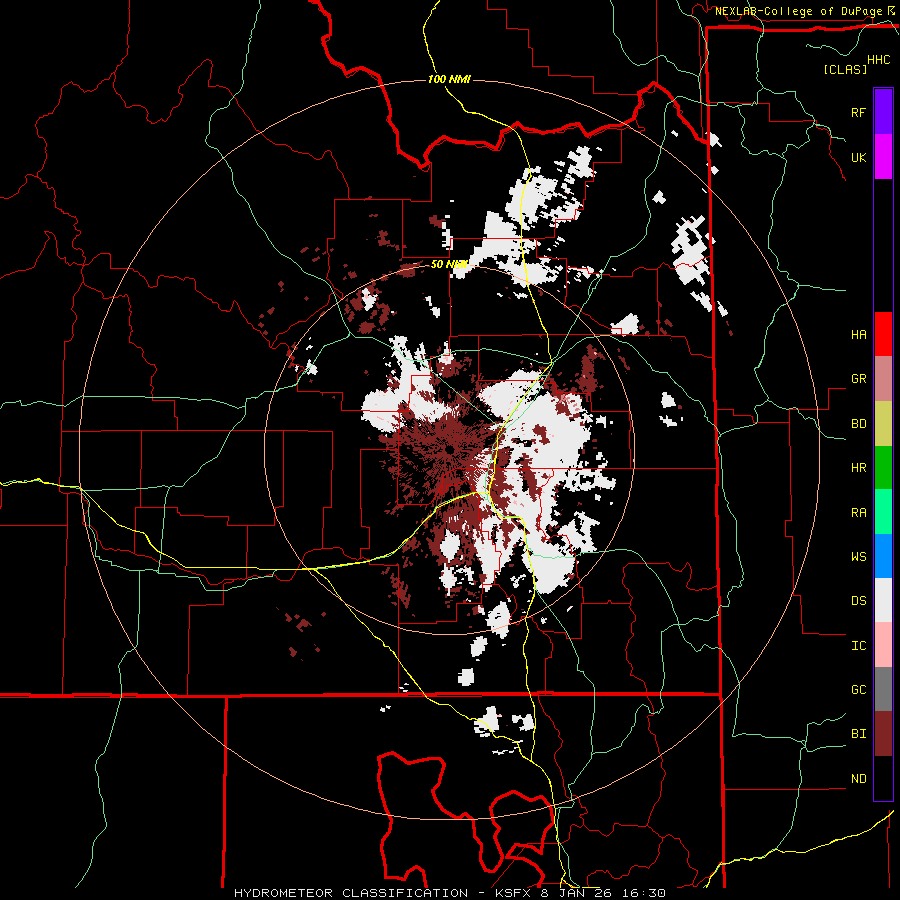Click the HA legend label
Viewport: 900px width, 900px height.
click(x=858, y=334)
